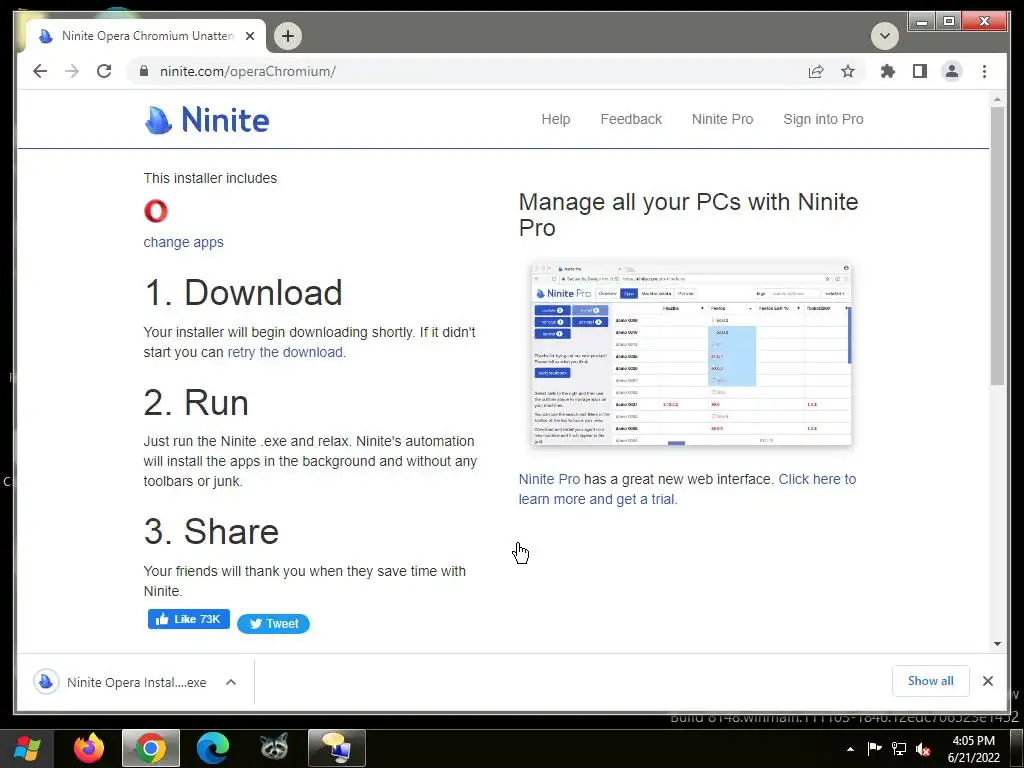
Task: Click here to learn more link
Action: (x=687, y=489)
